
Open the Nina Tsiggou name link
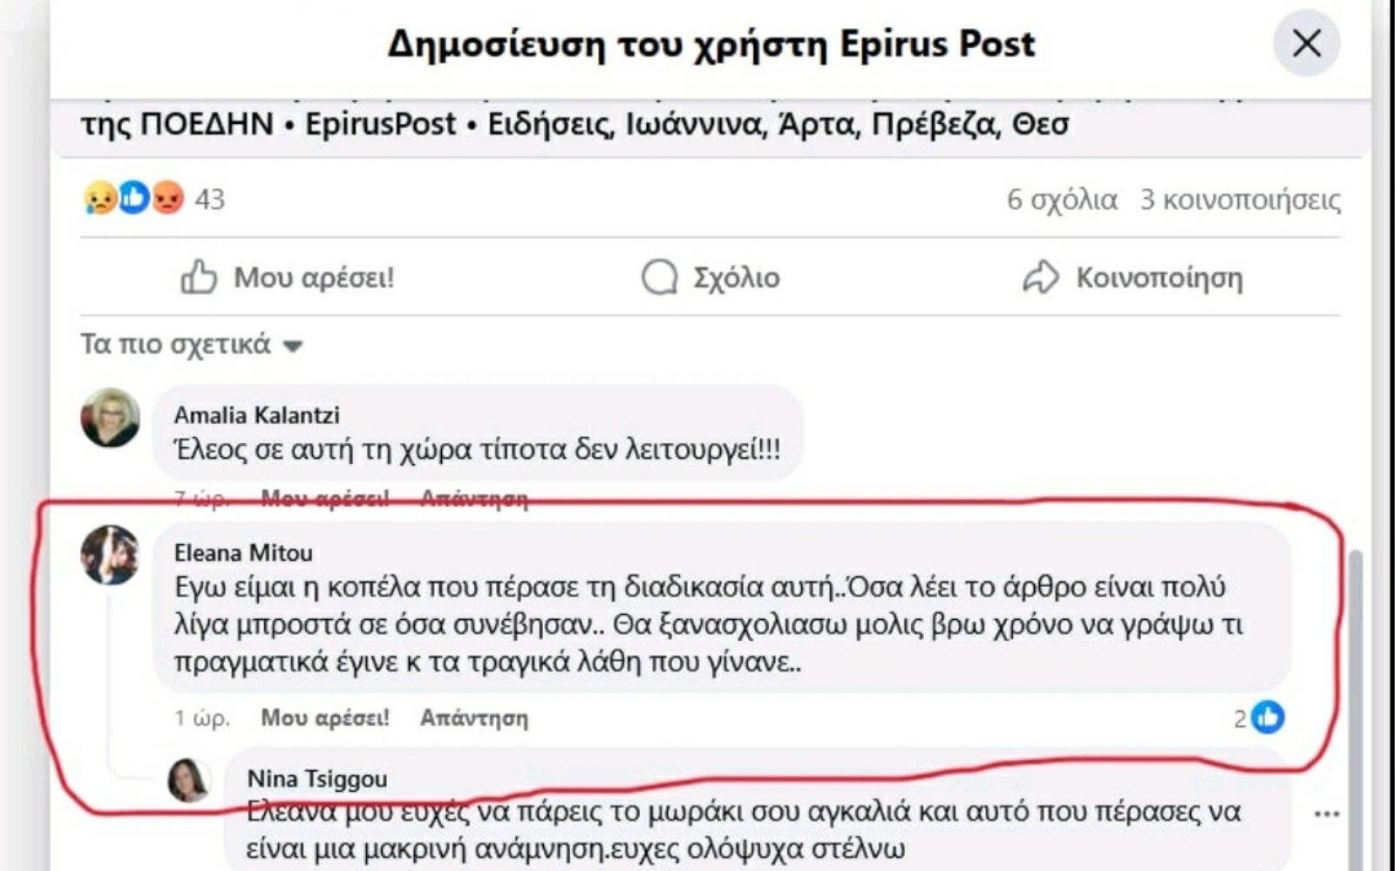pos(317,778)
